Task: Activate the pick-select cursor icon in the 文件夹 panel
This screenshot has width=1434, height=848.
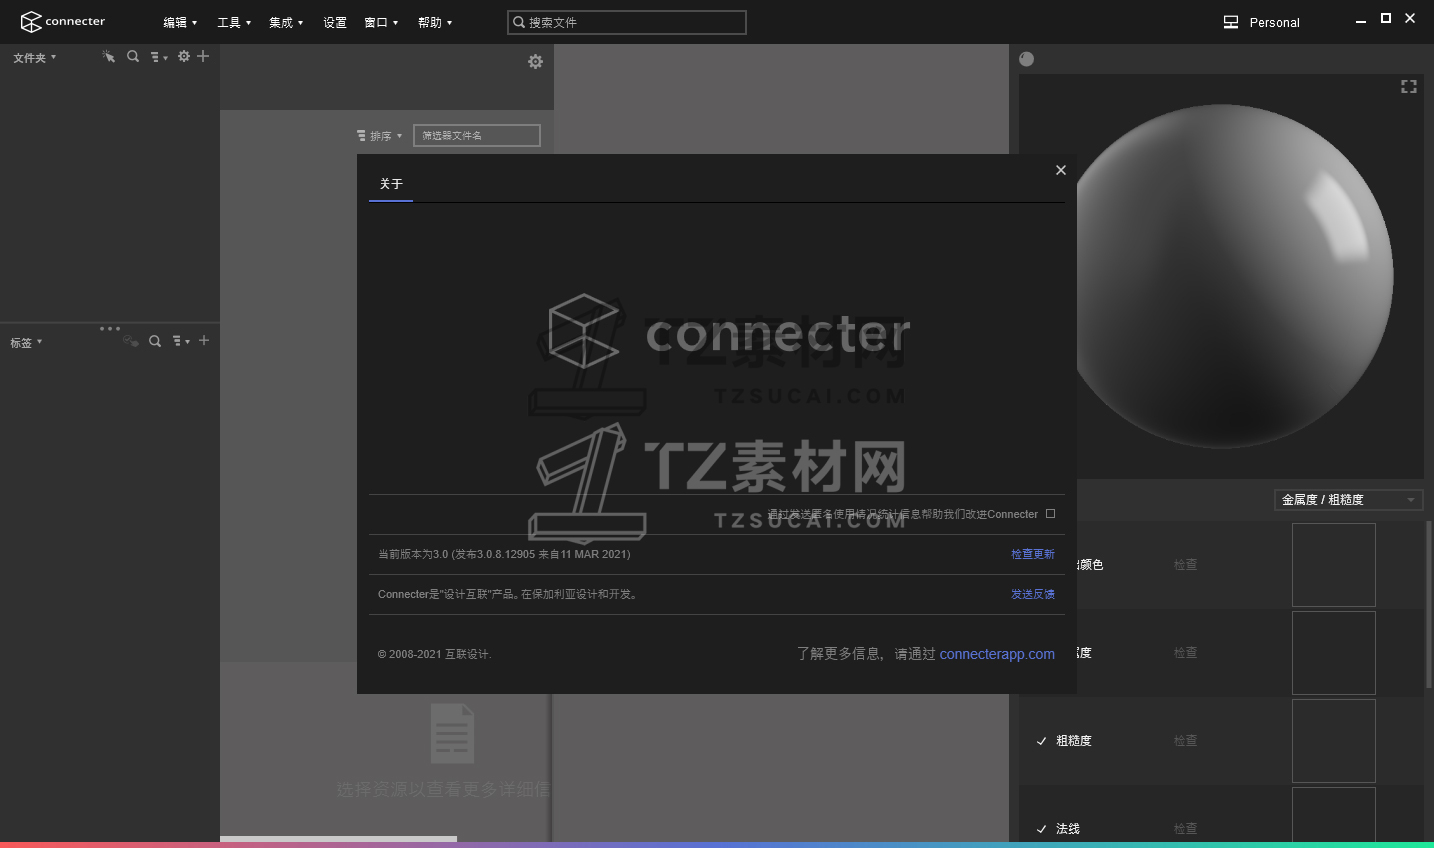Action: (x=108, y=57)
